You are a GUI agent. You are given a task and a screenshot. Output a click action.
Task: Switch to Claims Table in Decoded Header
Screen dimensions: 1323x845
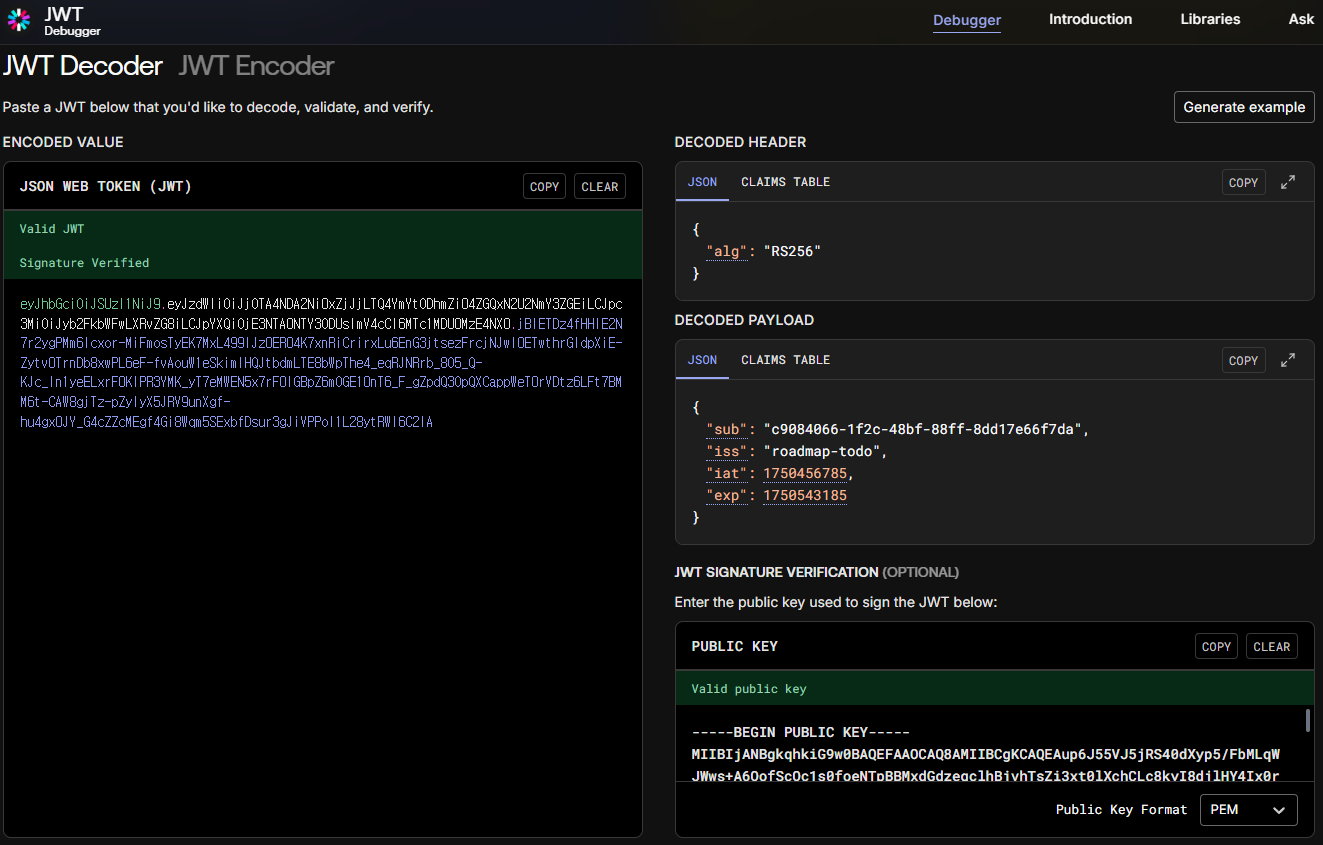coord(785,182)
